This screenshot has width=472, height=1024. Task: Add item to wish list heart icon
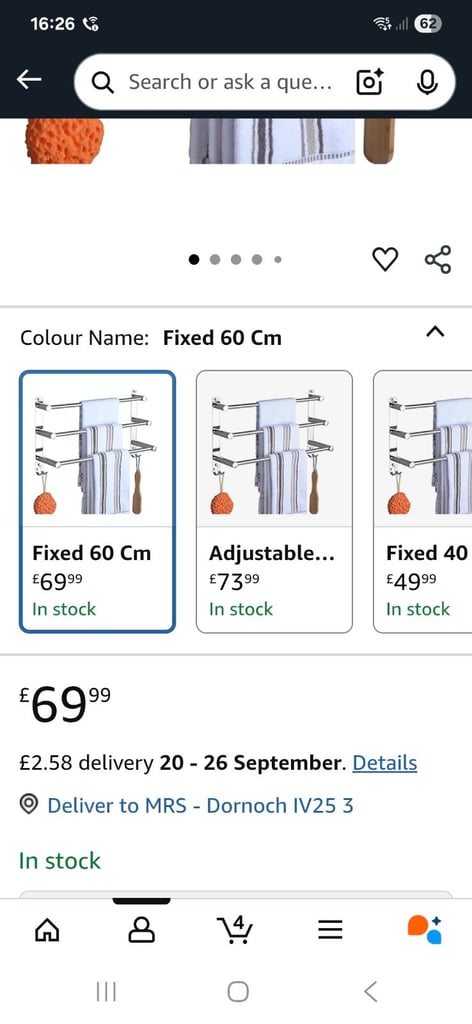click(385, 259)
